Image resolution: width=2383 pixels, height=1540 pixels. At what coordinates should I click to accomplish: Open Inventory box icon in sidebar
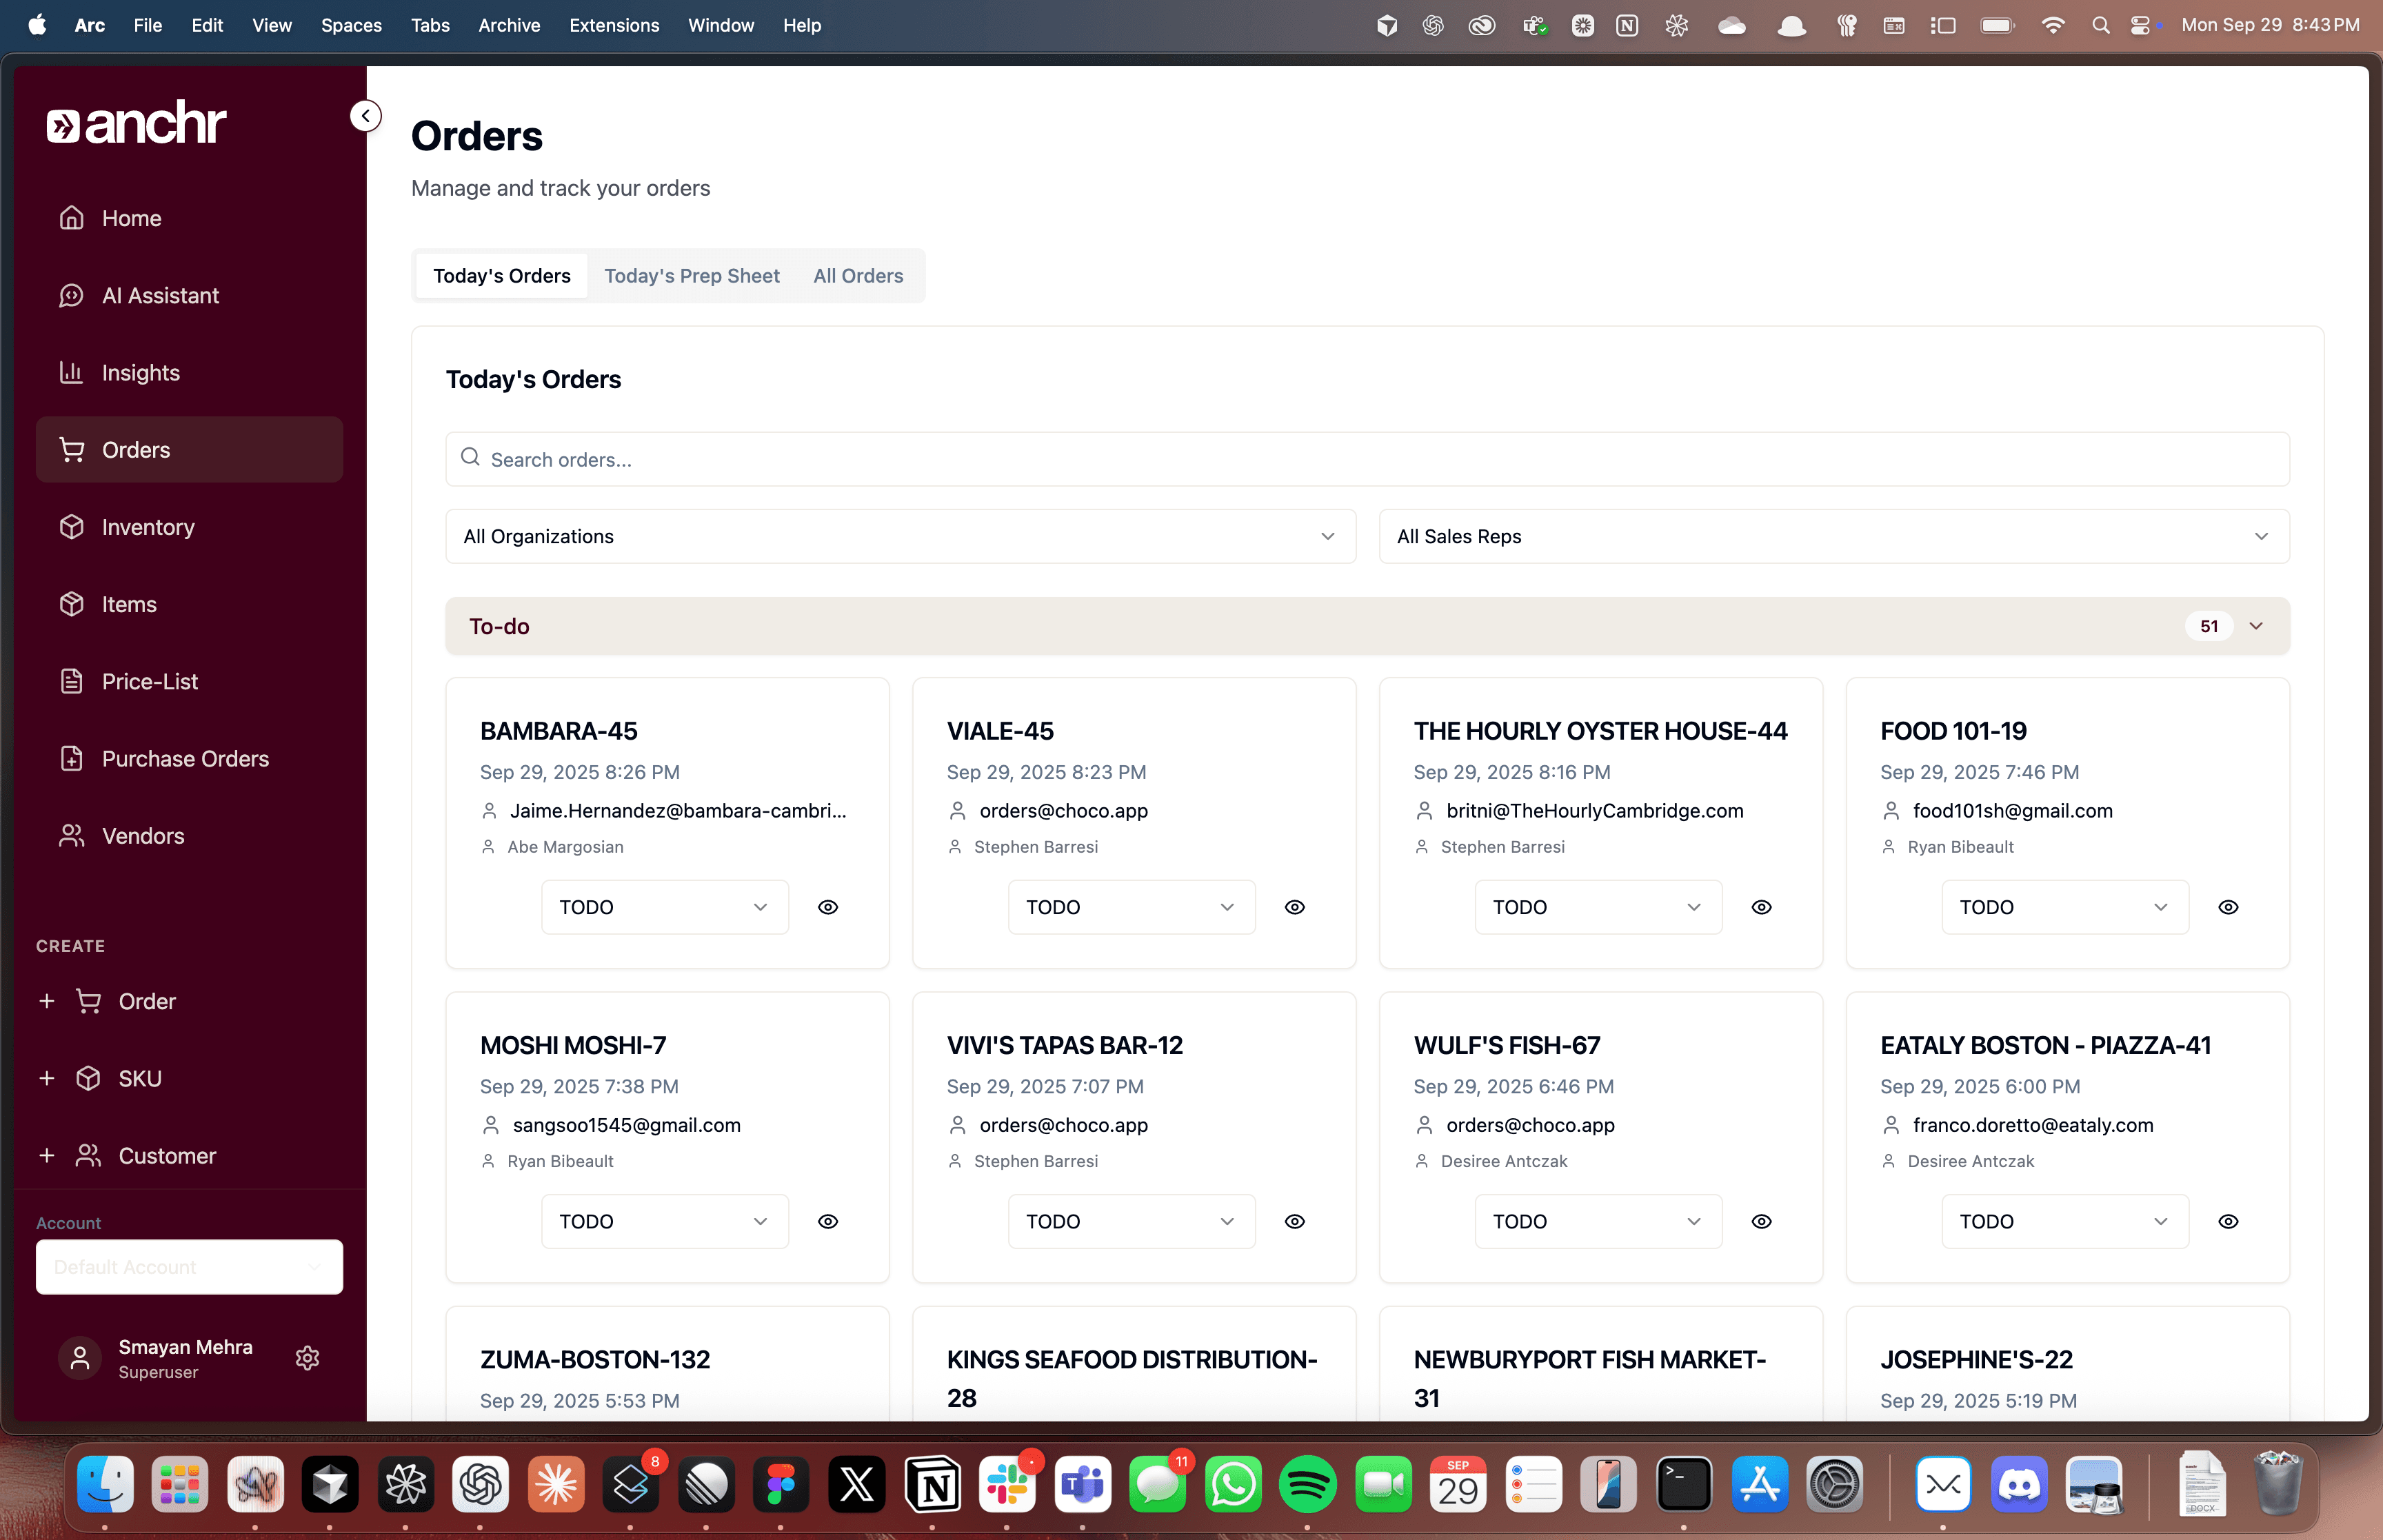point(71,527)
